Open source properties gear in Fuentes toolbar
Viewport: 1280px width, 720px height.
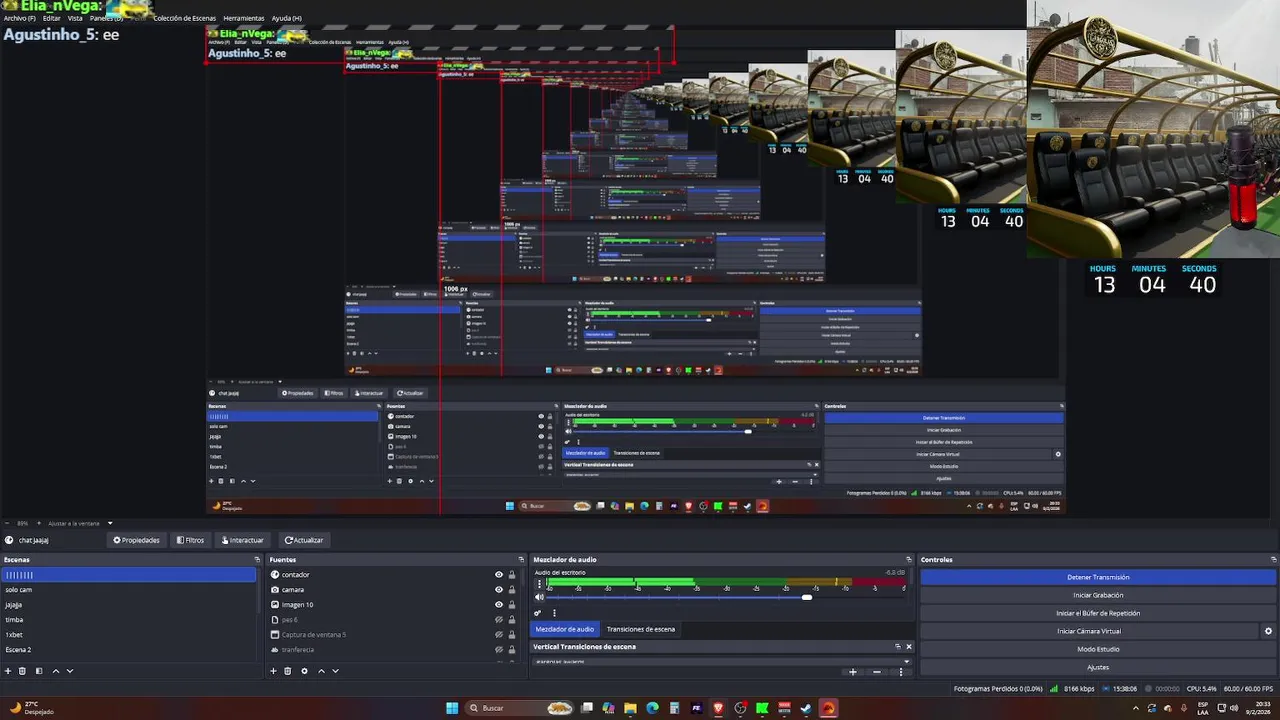point(304,671)
